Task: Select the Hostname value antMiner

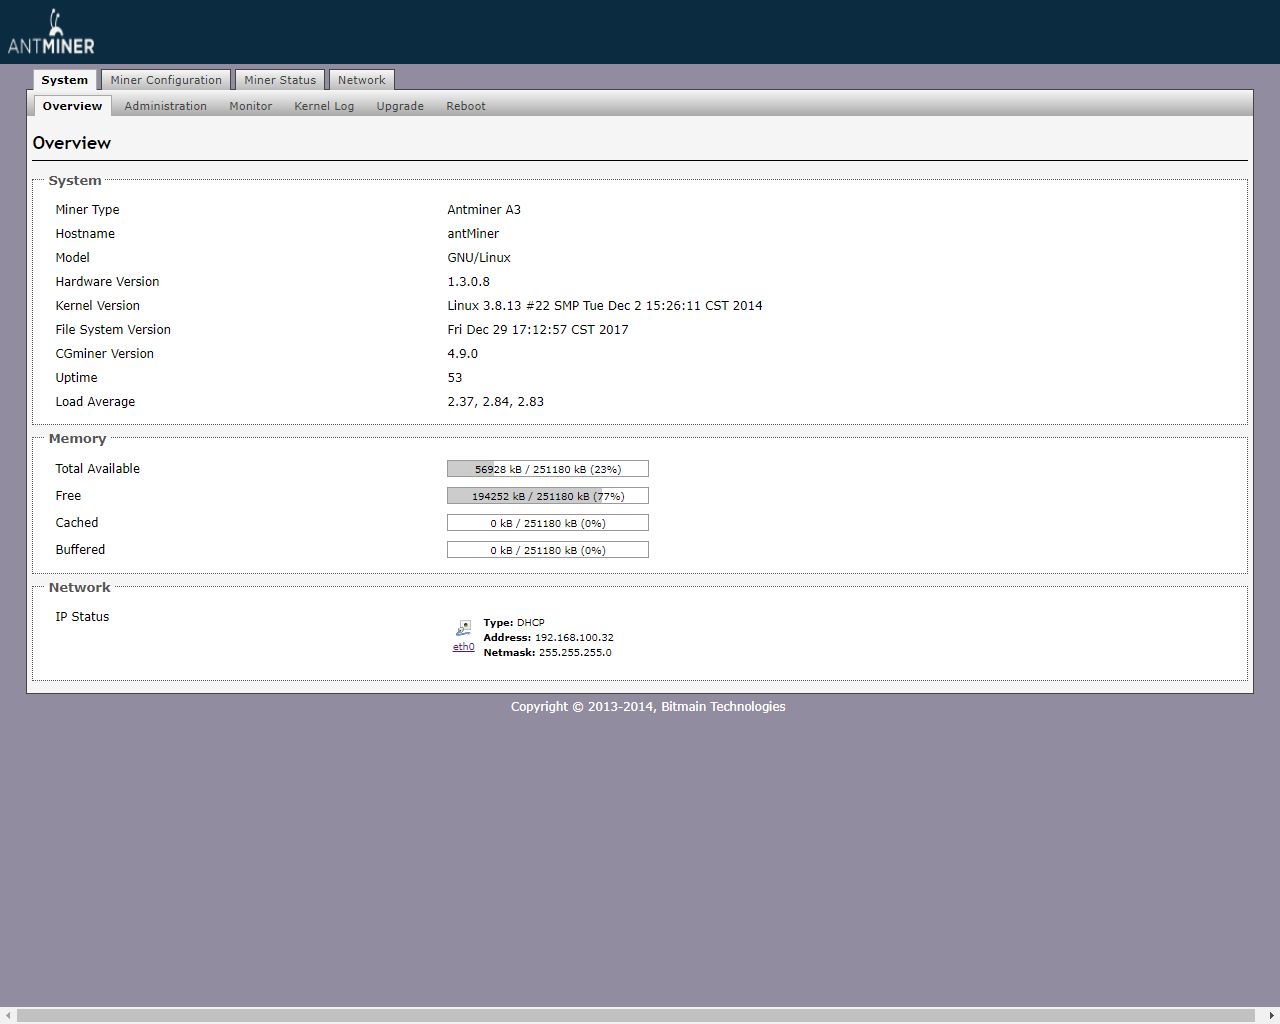Action: coord(473,234)
